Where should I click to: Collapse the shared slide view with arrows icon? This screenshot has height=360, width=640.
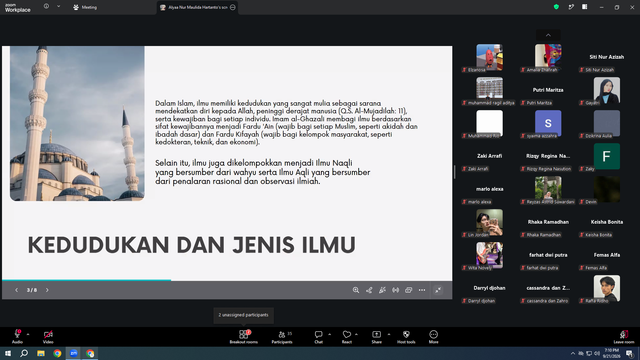[x=438, y=290]
